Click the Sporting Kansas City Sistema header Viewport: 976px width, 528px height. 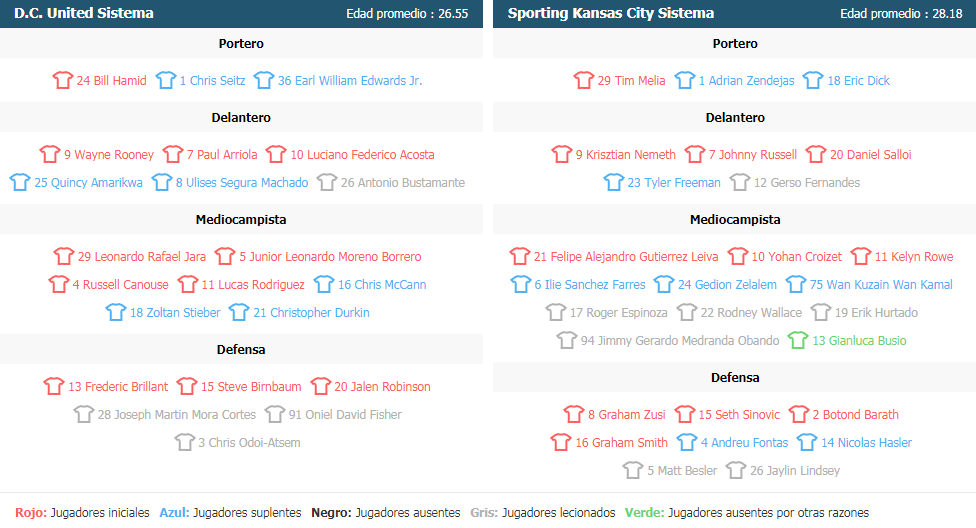pyautogui.click(x=610, y=13)
